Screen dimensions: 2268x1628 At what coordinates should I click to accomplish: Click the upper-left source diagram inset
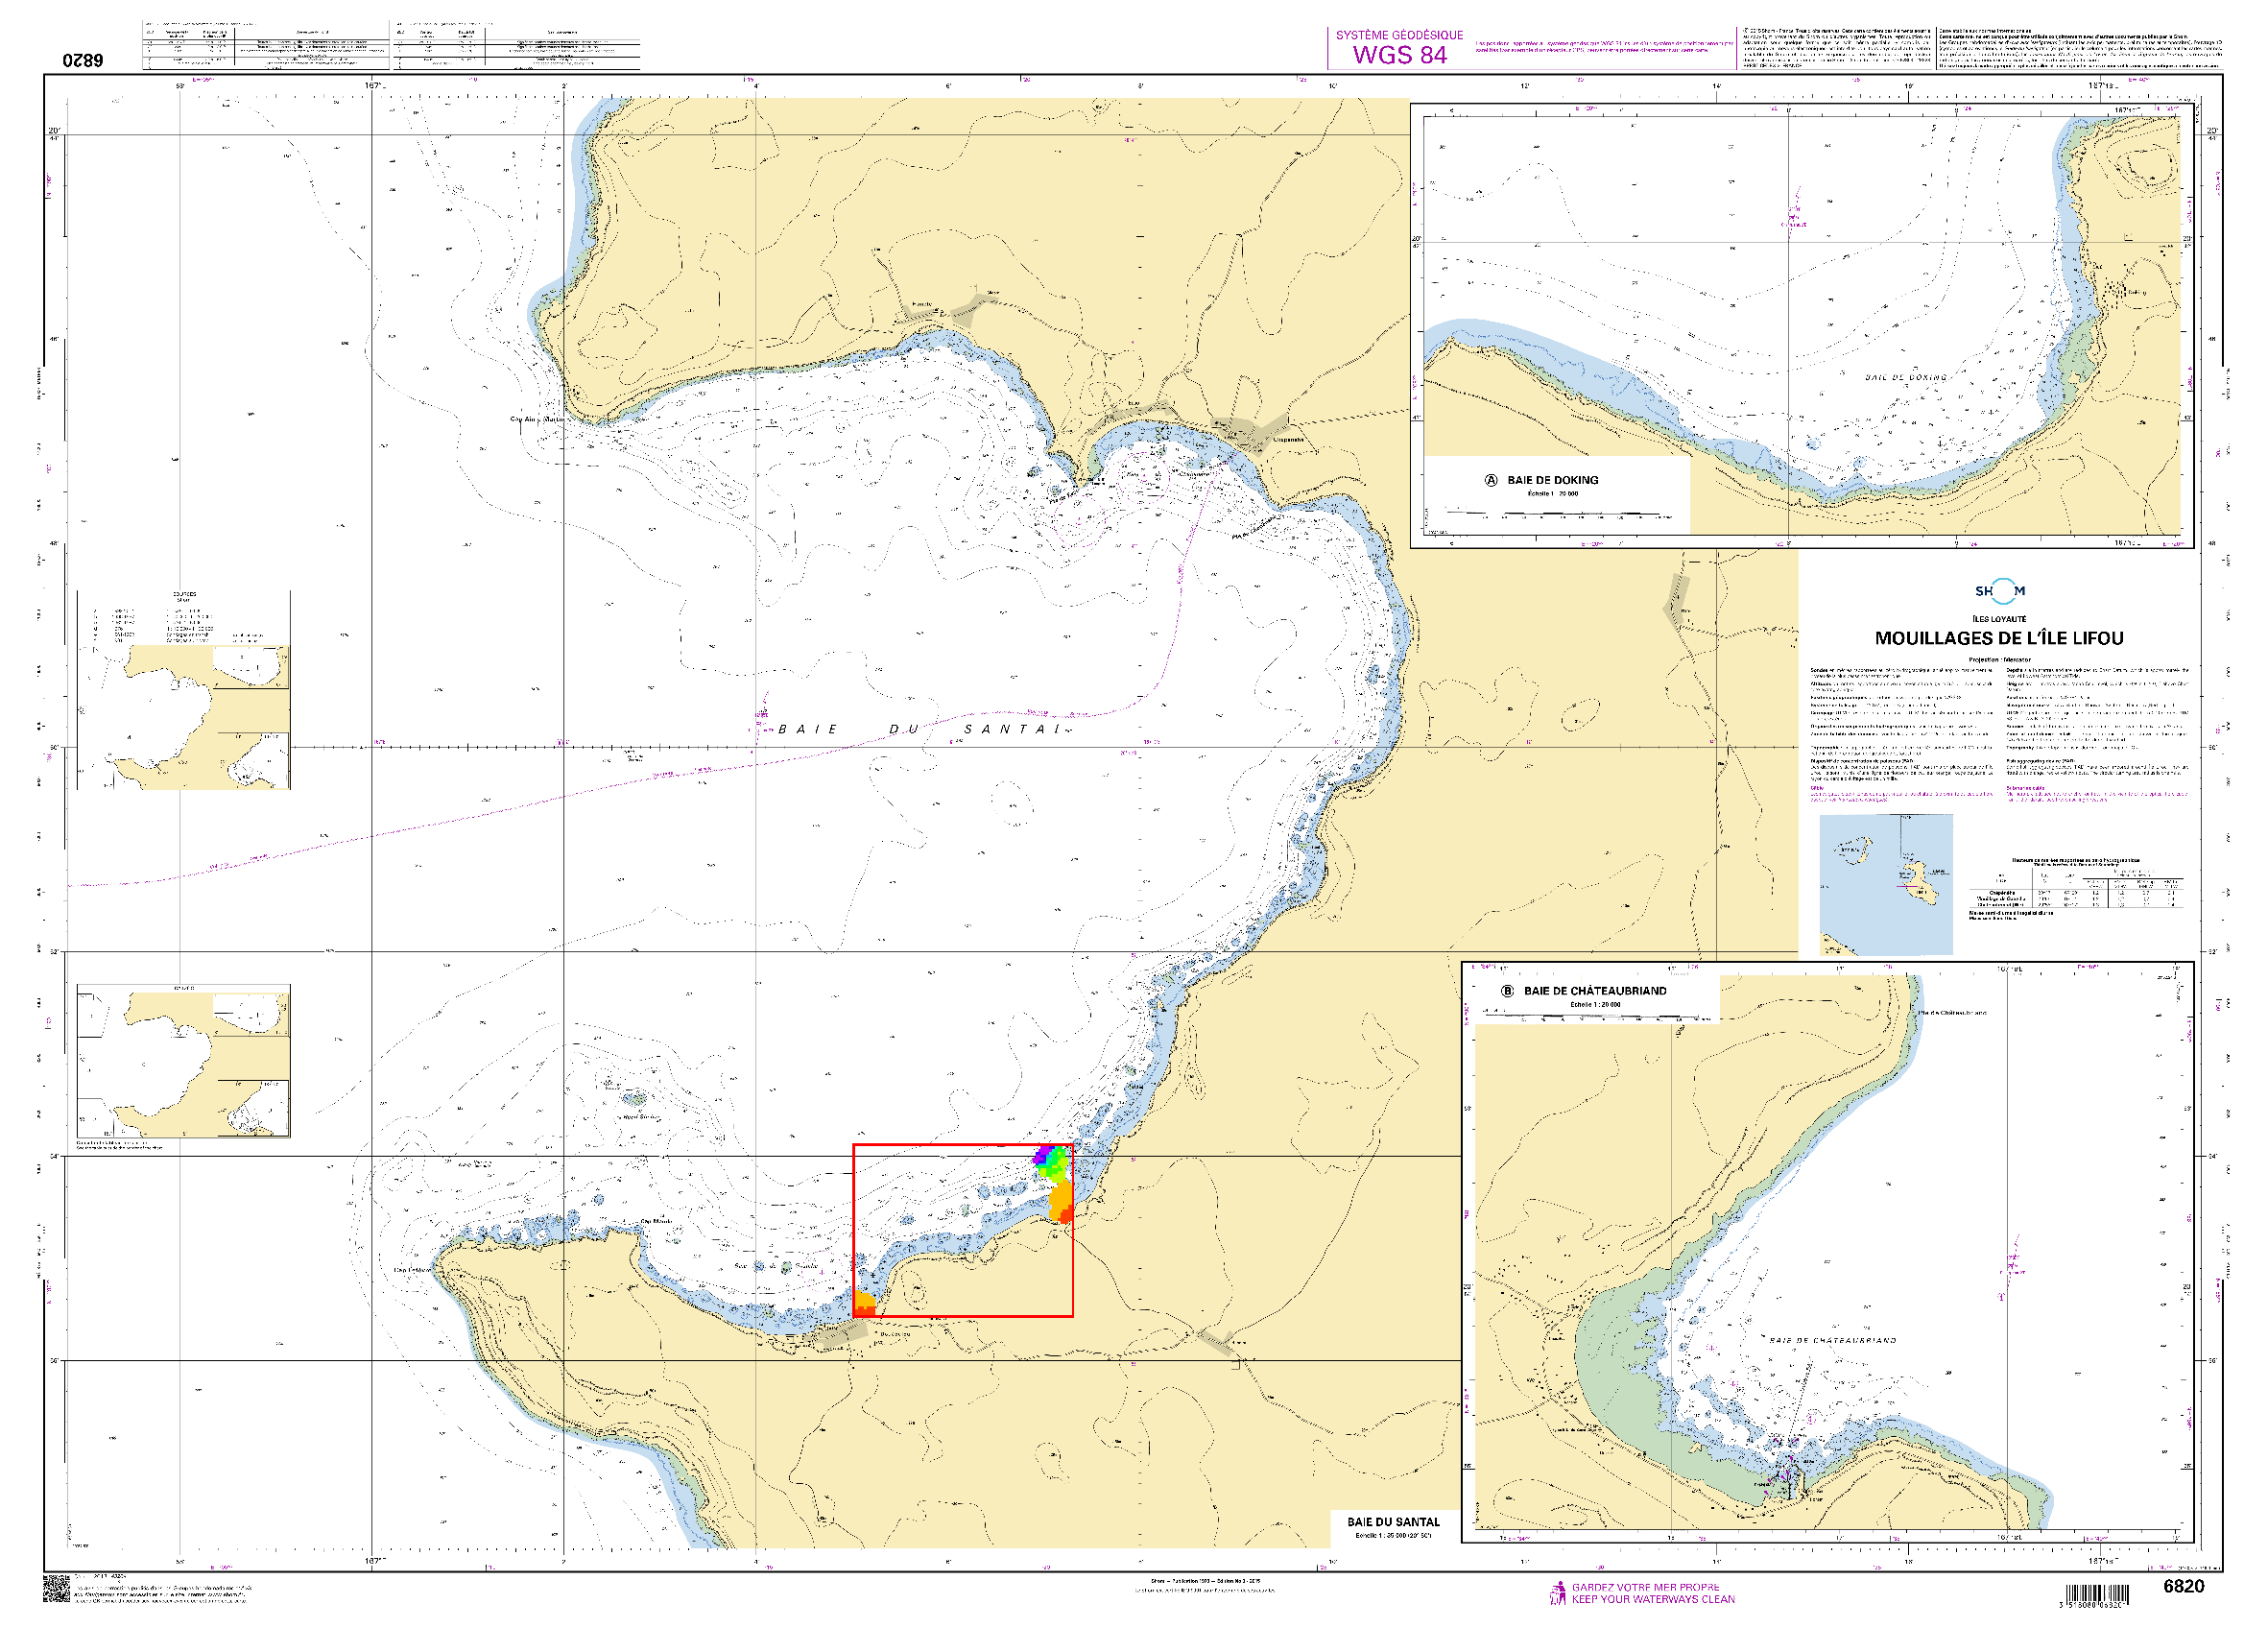click(x=184, y=690)
